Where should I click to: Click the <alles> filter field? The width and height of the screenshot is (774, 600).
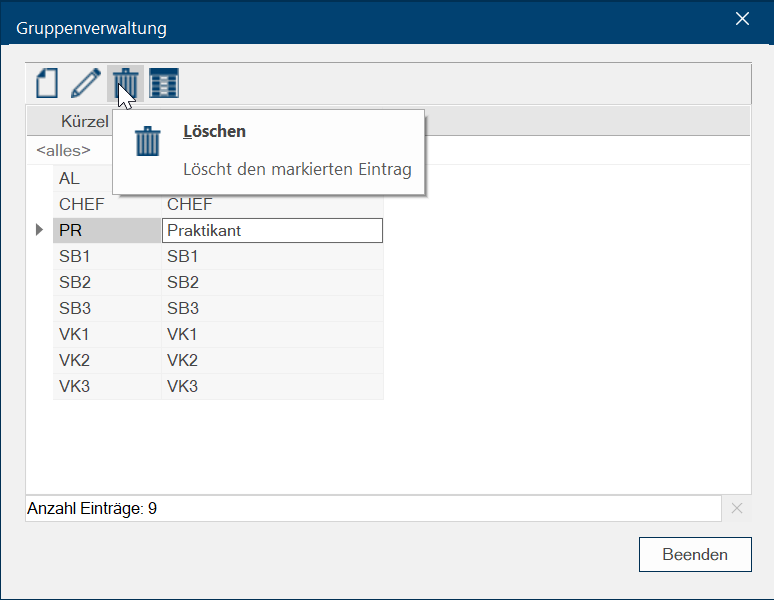(x=64, y=151)
